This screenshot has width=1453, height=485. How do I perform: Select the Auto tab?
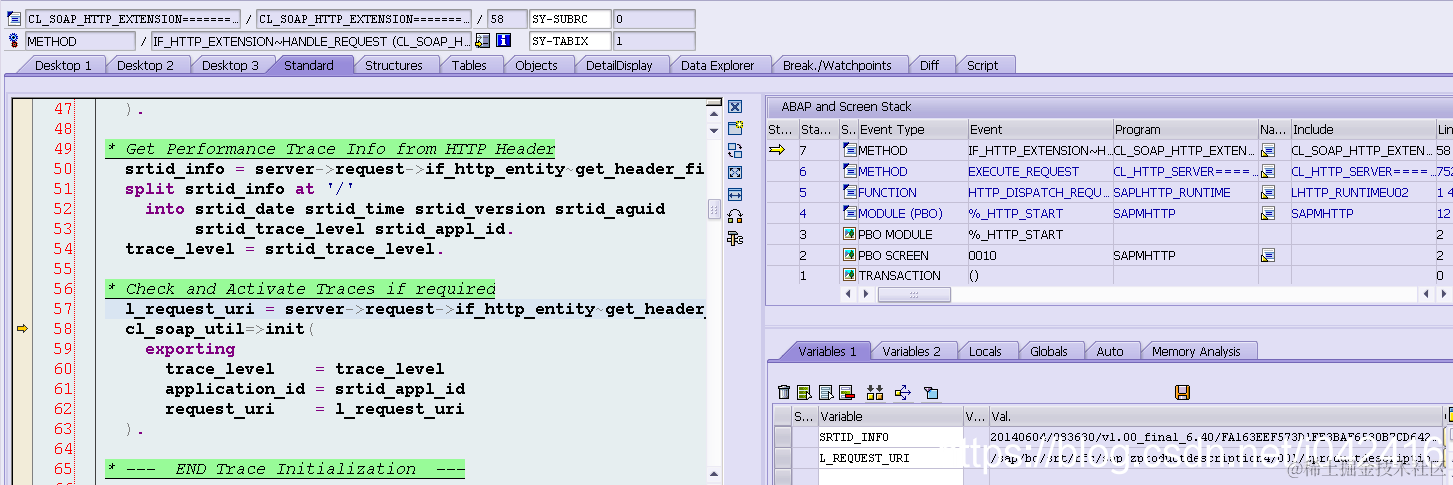[1110, 351]
